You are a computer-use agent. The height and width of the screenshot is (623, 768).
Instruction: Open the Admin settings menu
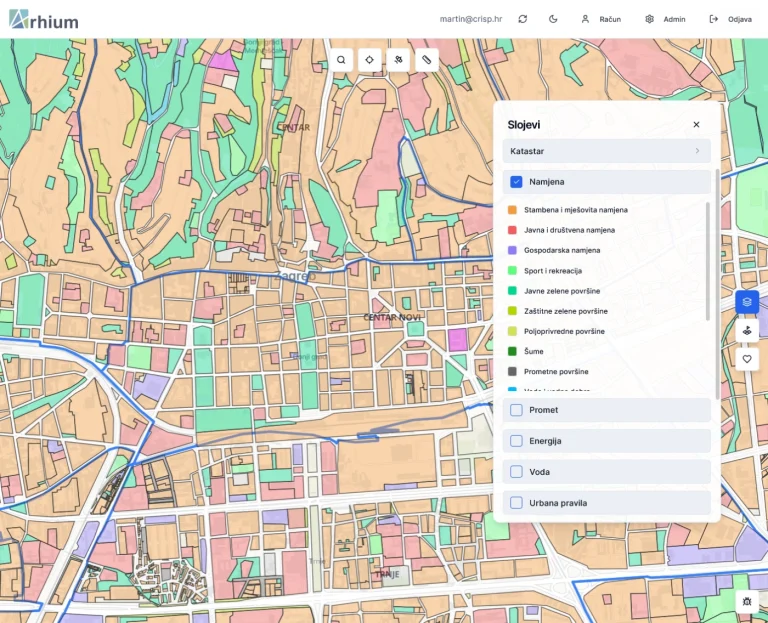(665, 19)
